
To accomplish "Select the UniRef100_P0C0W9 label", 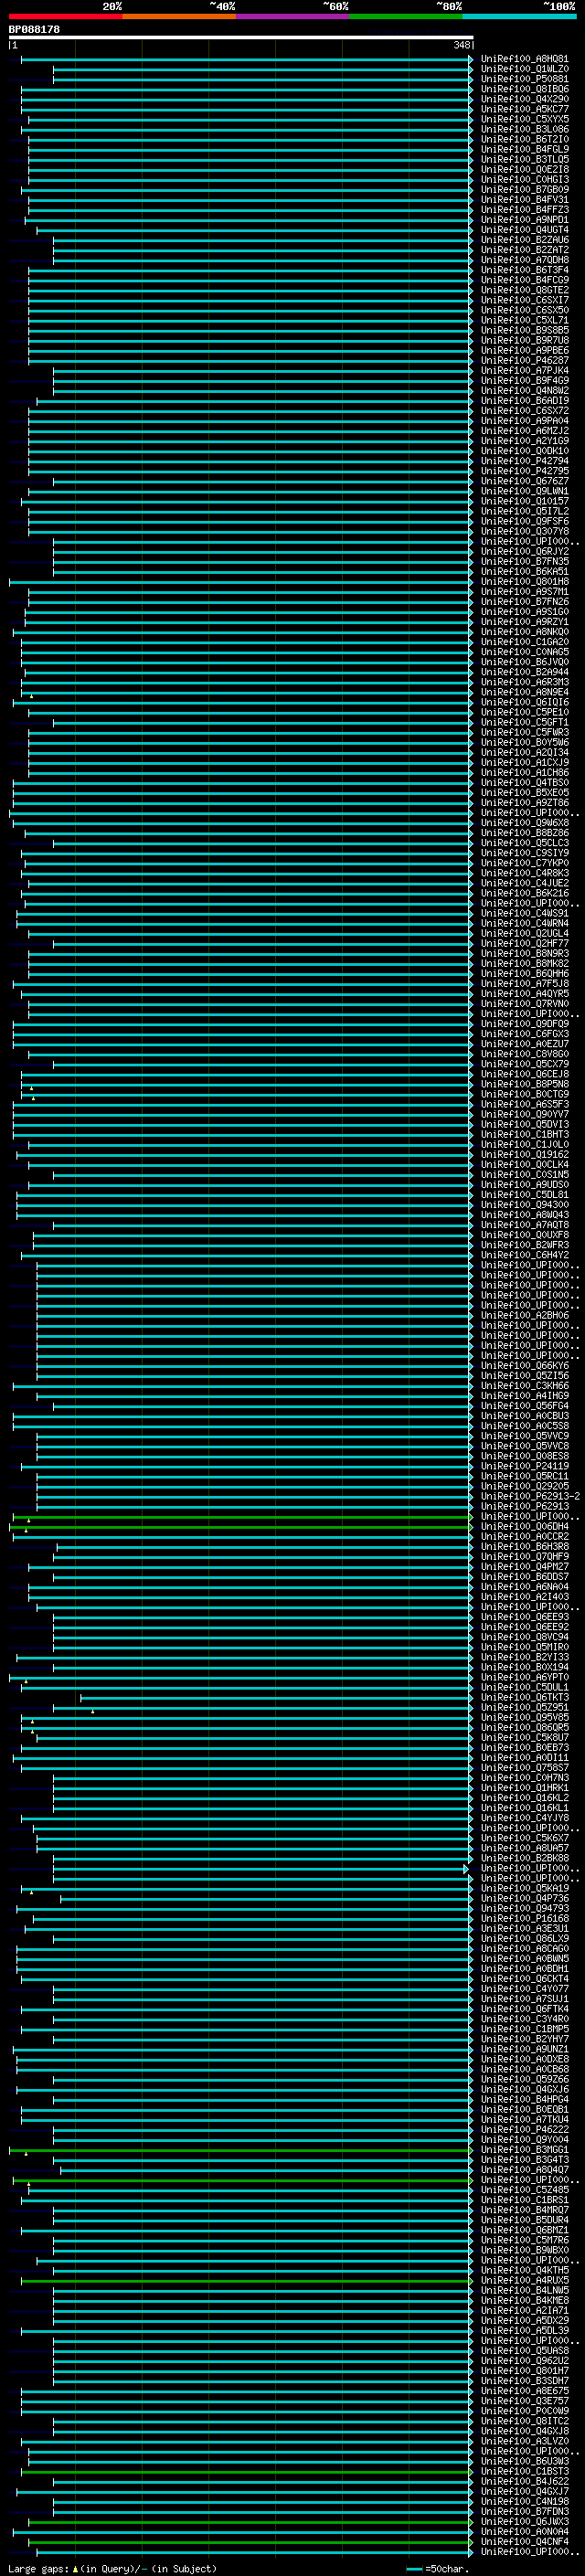I will [x=524, y=2410].
